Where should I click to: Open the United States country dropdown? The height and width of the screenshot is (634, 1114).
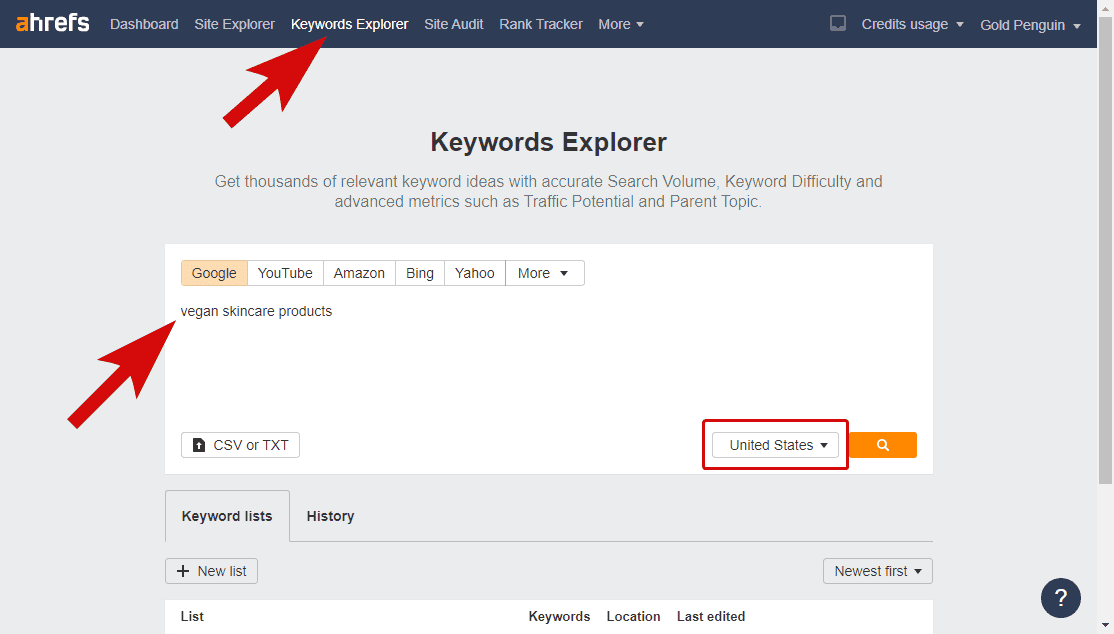(x=775, y=445)
